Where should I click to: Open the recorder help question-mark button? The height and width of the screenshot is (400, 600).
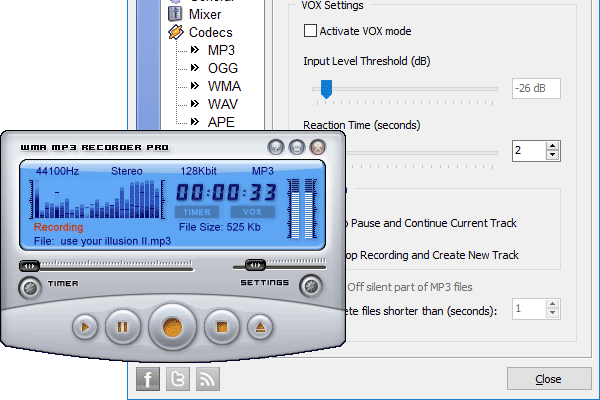coord(276,147)
